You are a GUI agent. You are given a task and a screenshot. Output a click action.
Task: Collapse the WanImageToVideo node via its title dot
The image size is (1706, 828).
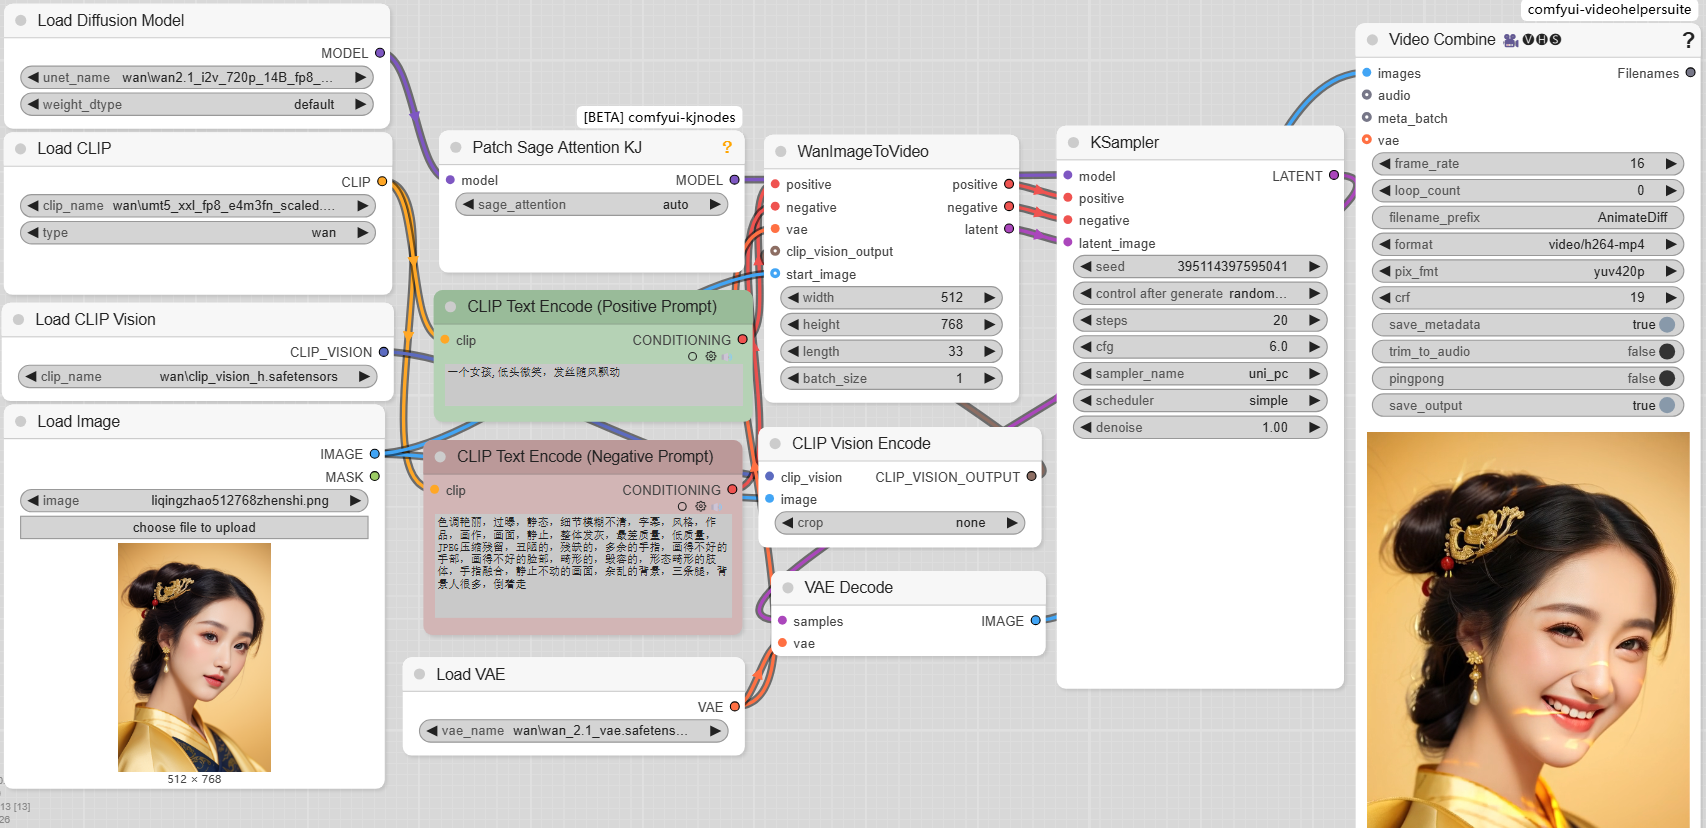click(780, 151)
